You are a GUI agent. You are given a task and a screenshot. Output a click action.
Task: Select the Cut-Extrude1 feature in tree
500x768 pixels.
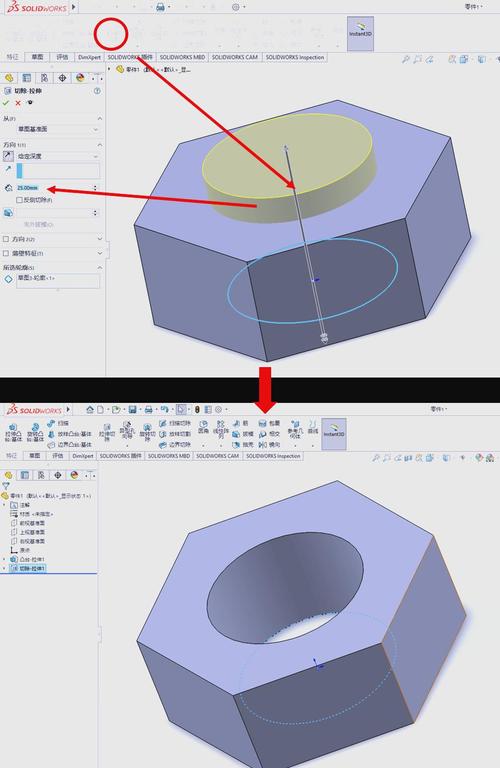[x=28, y=568]
